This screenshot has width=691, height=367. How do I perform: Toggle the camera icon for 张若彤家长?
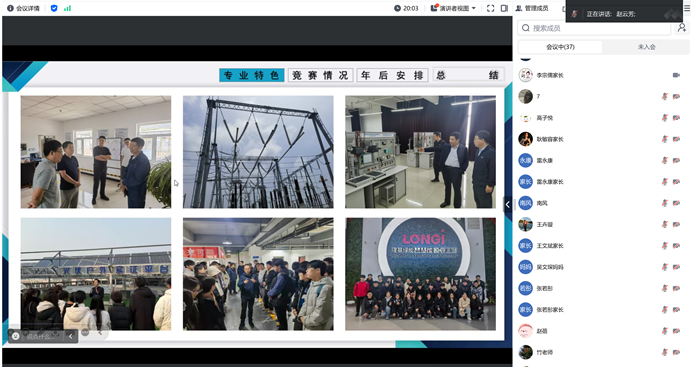676,309
